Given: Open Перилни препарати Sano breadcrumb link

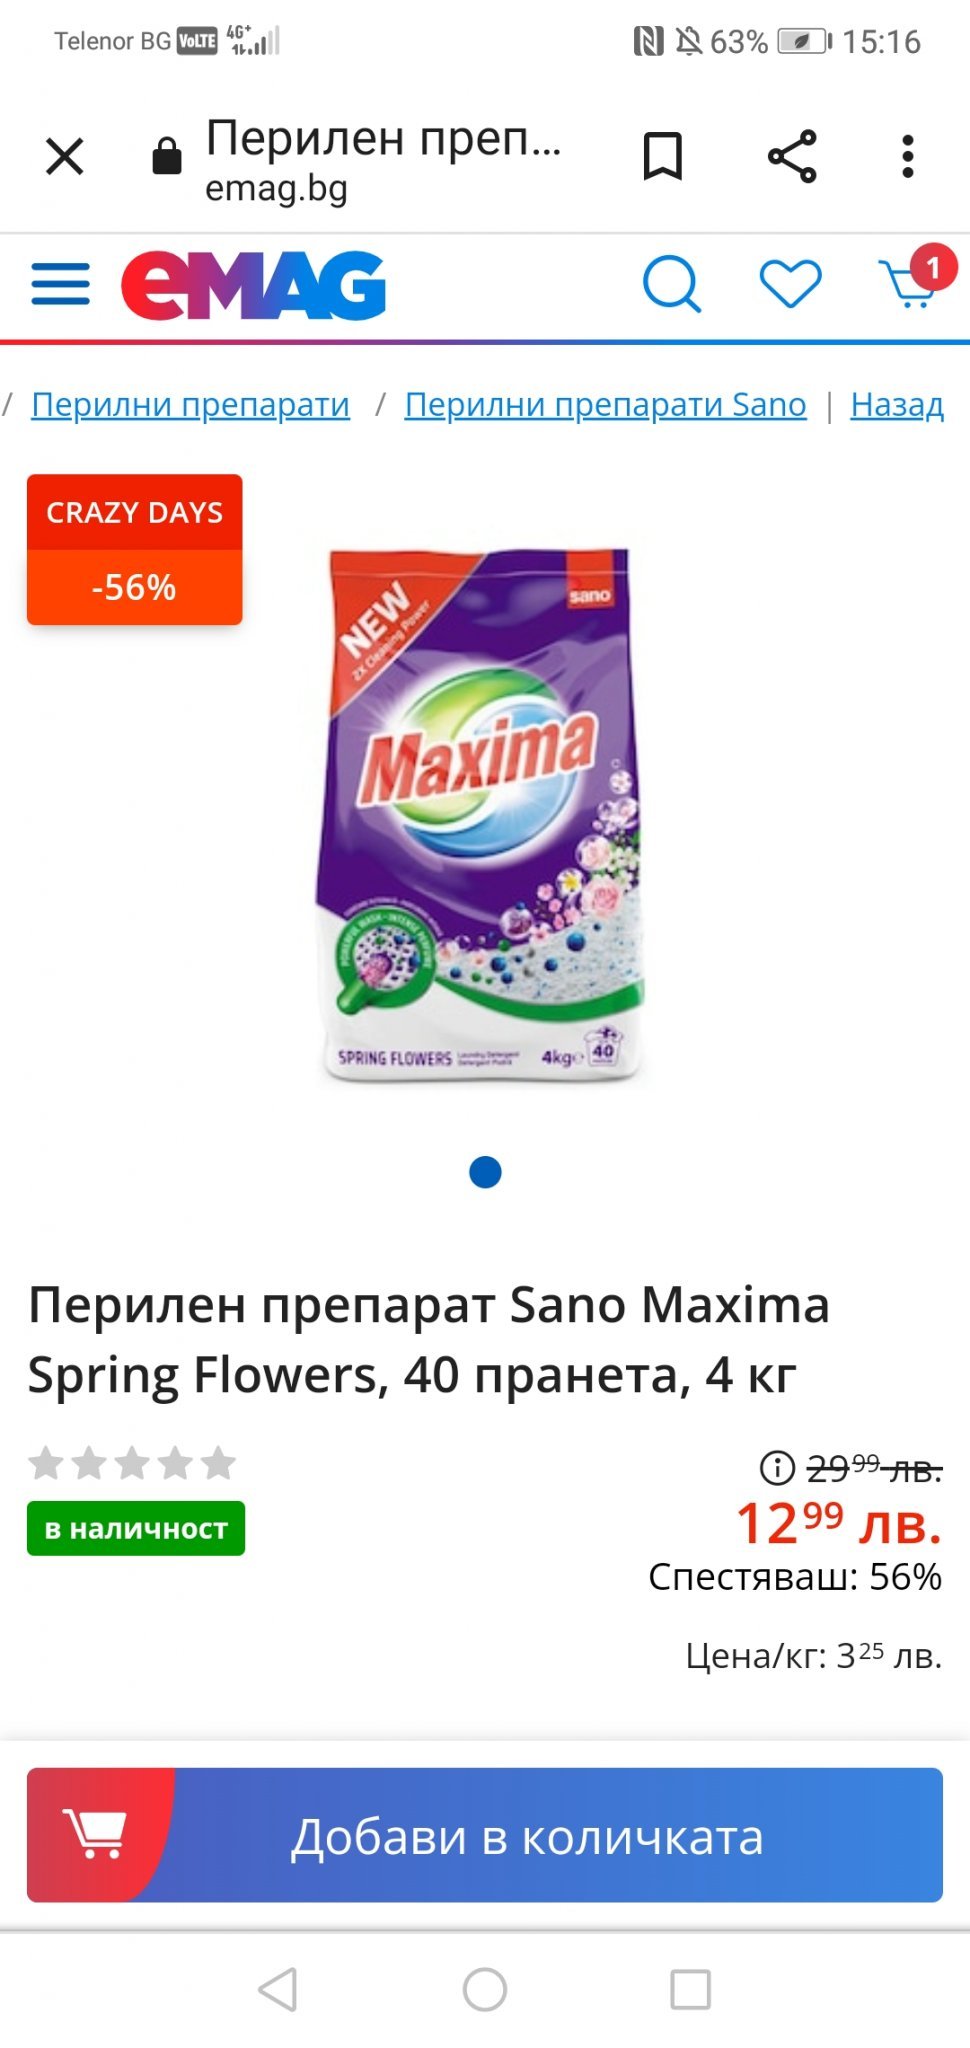Looking at the screenshot, I should pyautogui.click(x=605, y=404).
